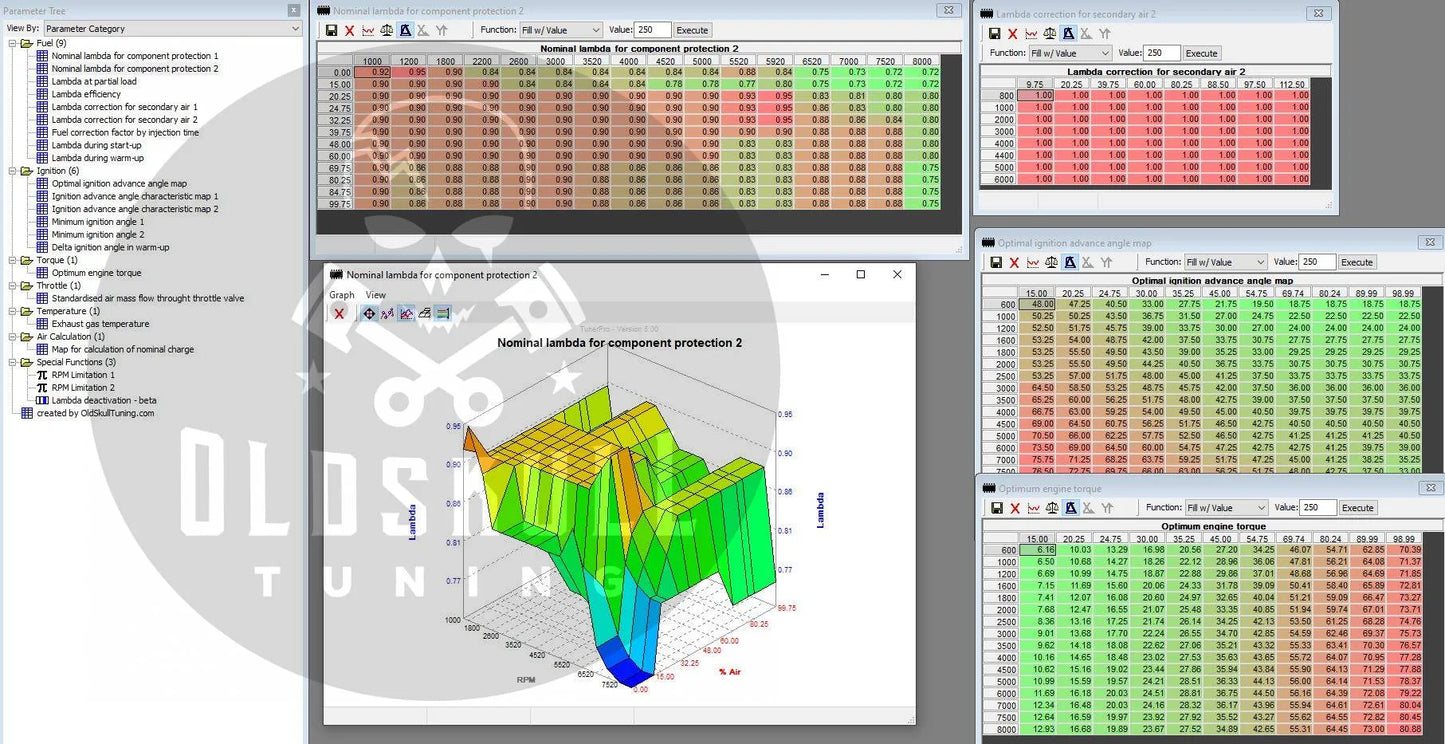Click the save icon in Nominal lambda table toolbar
Screen dimensions: 1445x744
tap(330, 30)
